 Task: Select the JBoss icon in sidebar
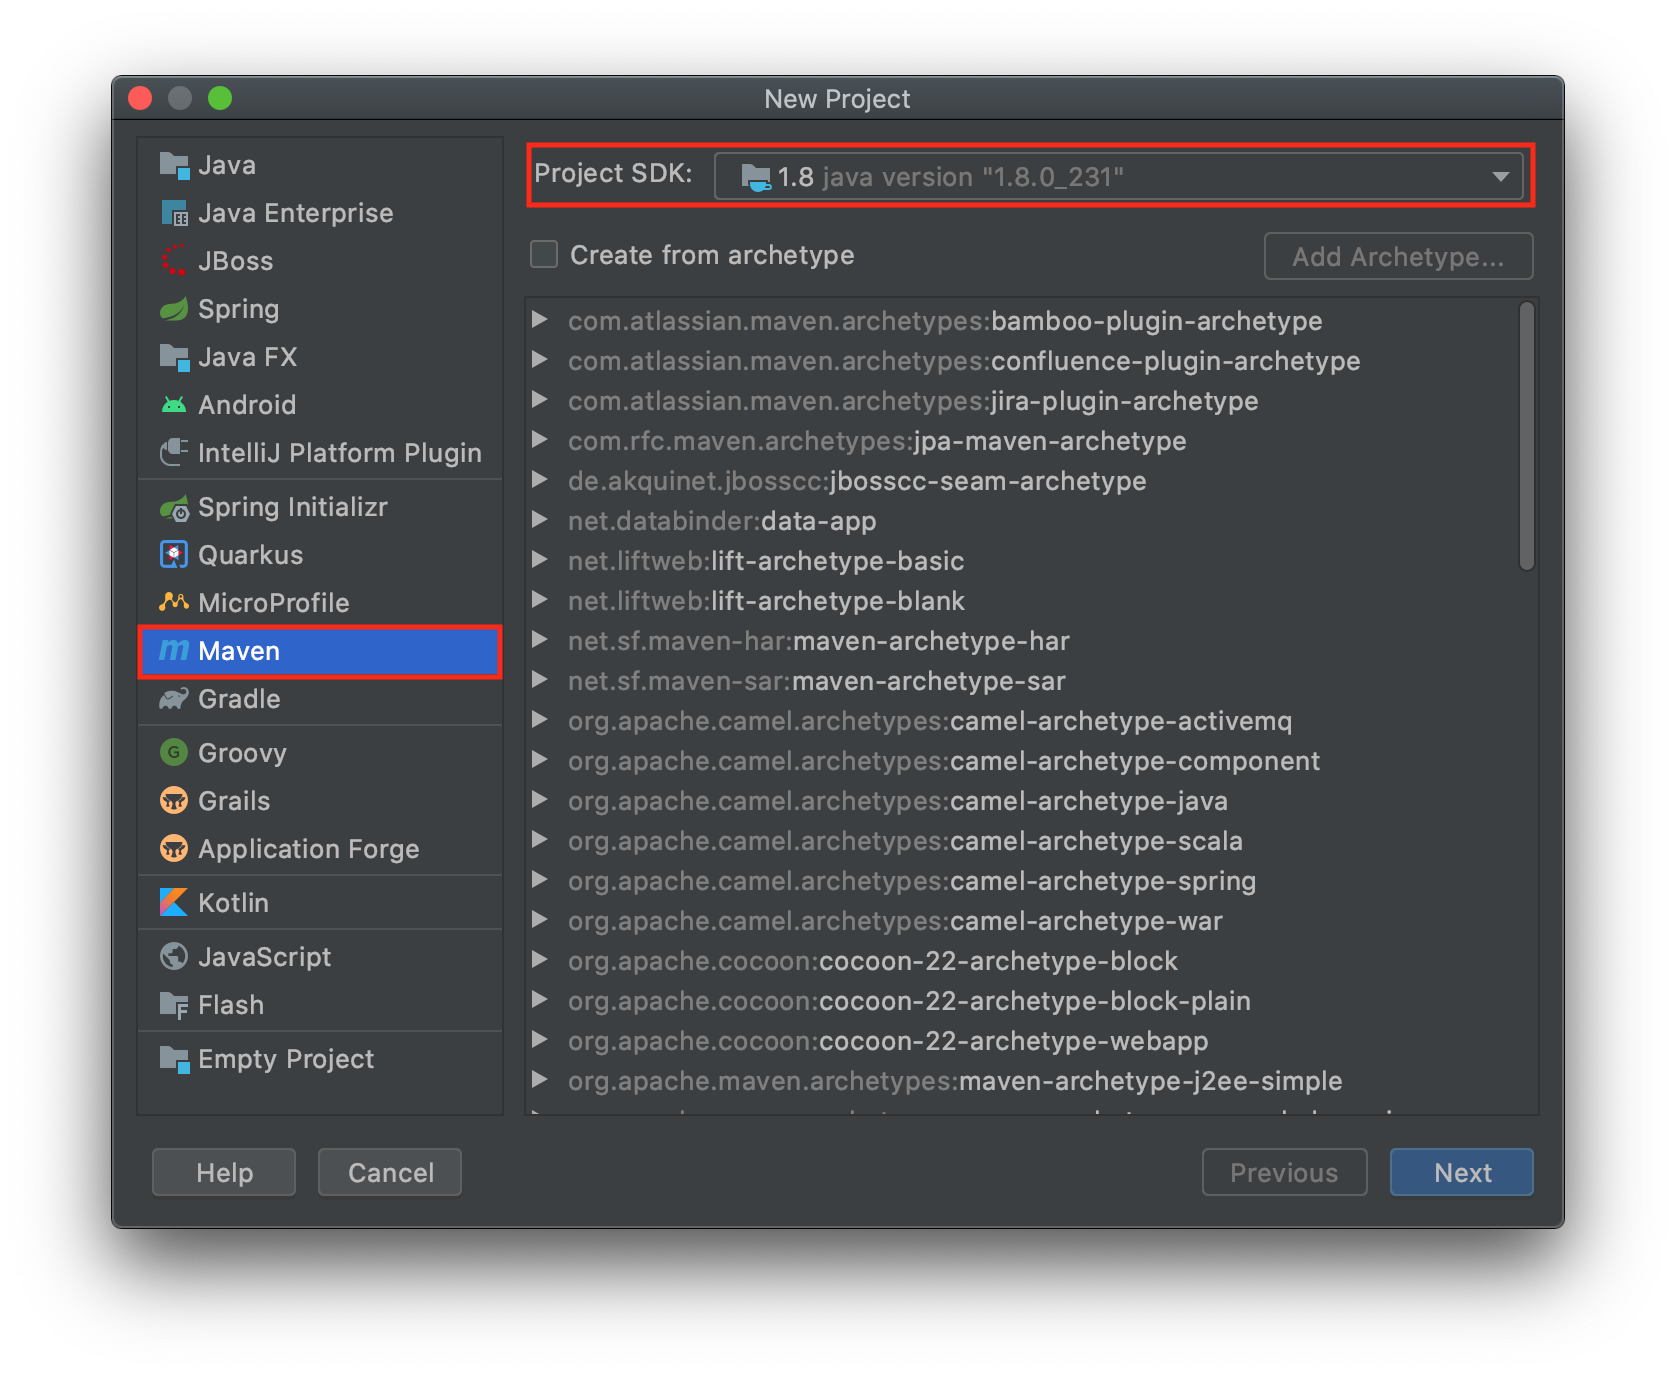pyautogui.click(x=174, y=261)
